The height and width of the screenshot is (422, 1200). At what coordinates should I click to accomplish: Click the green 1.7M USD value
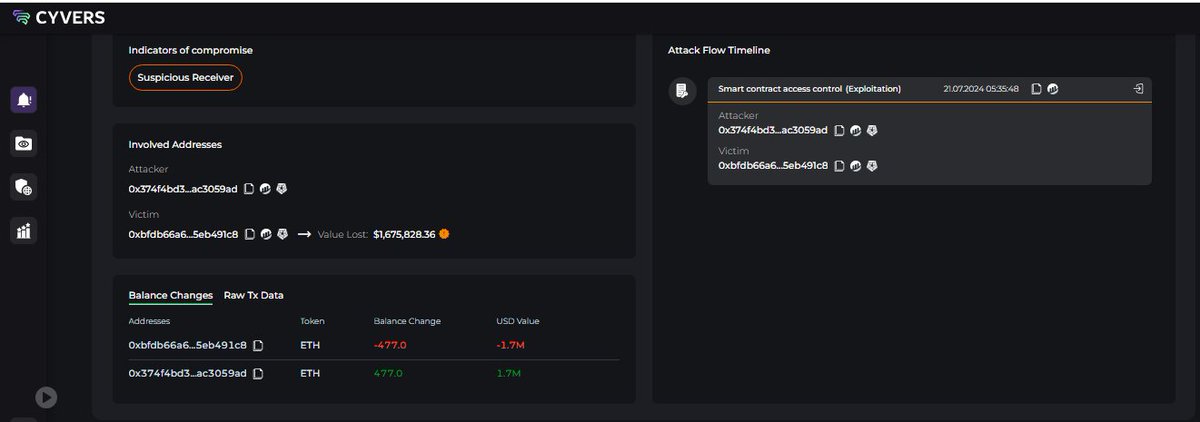[x=508, y=373]
